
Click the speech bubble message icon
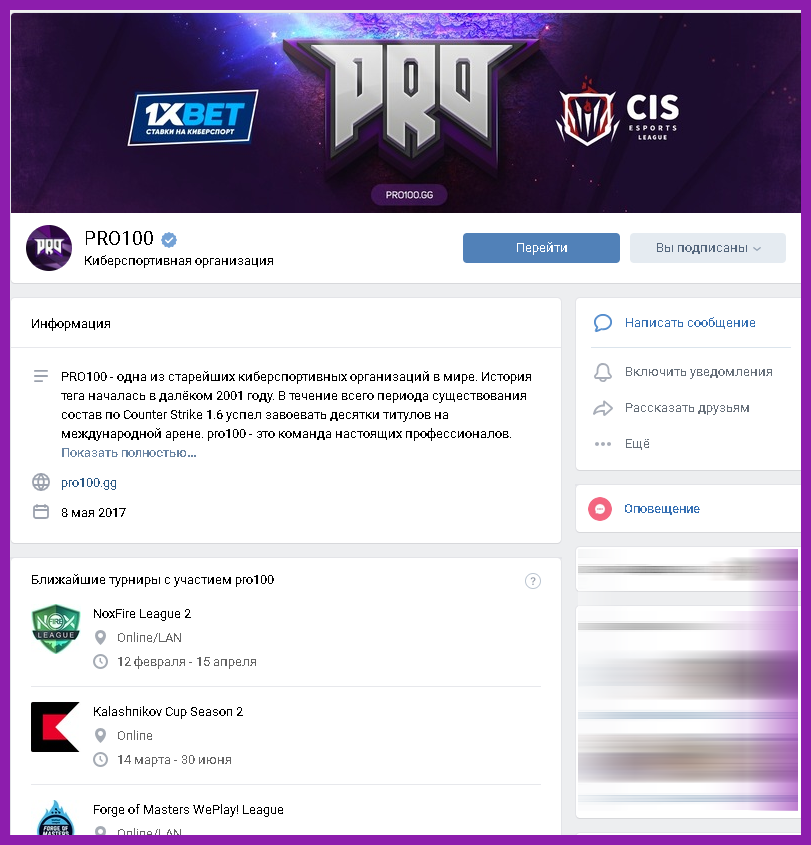tap(602, 323)
